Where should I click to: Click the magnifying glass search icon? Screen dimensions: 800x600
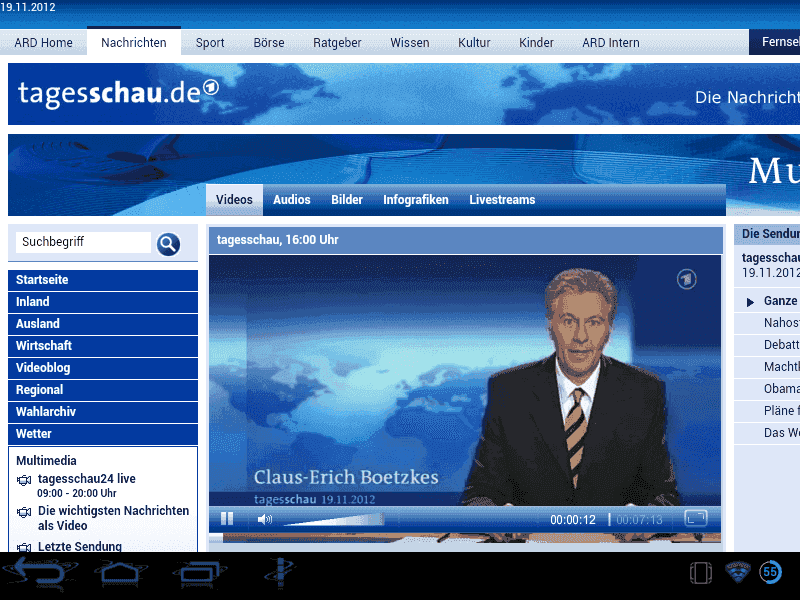168,244
